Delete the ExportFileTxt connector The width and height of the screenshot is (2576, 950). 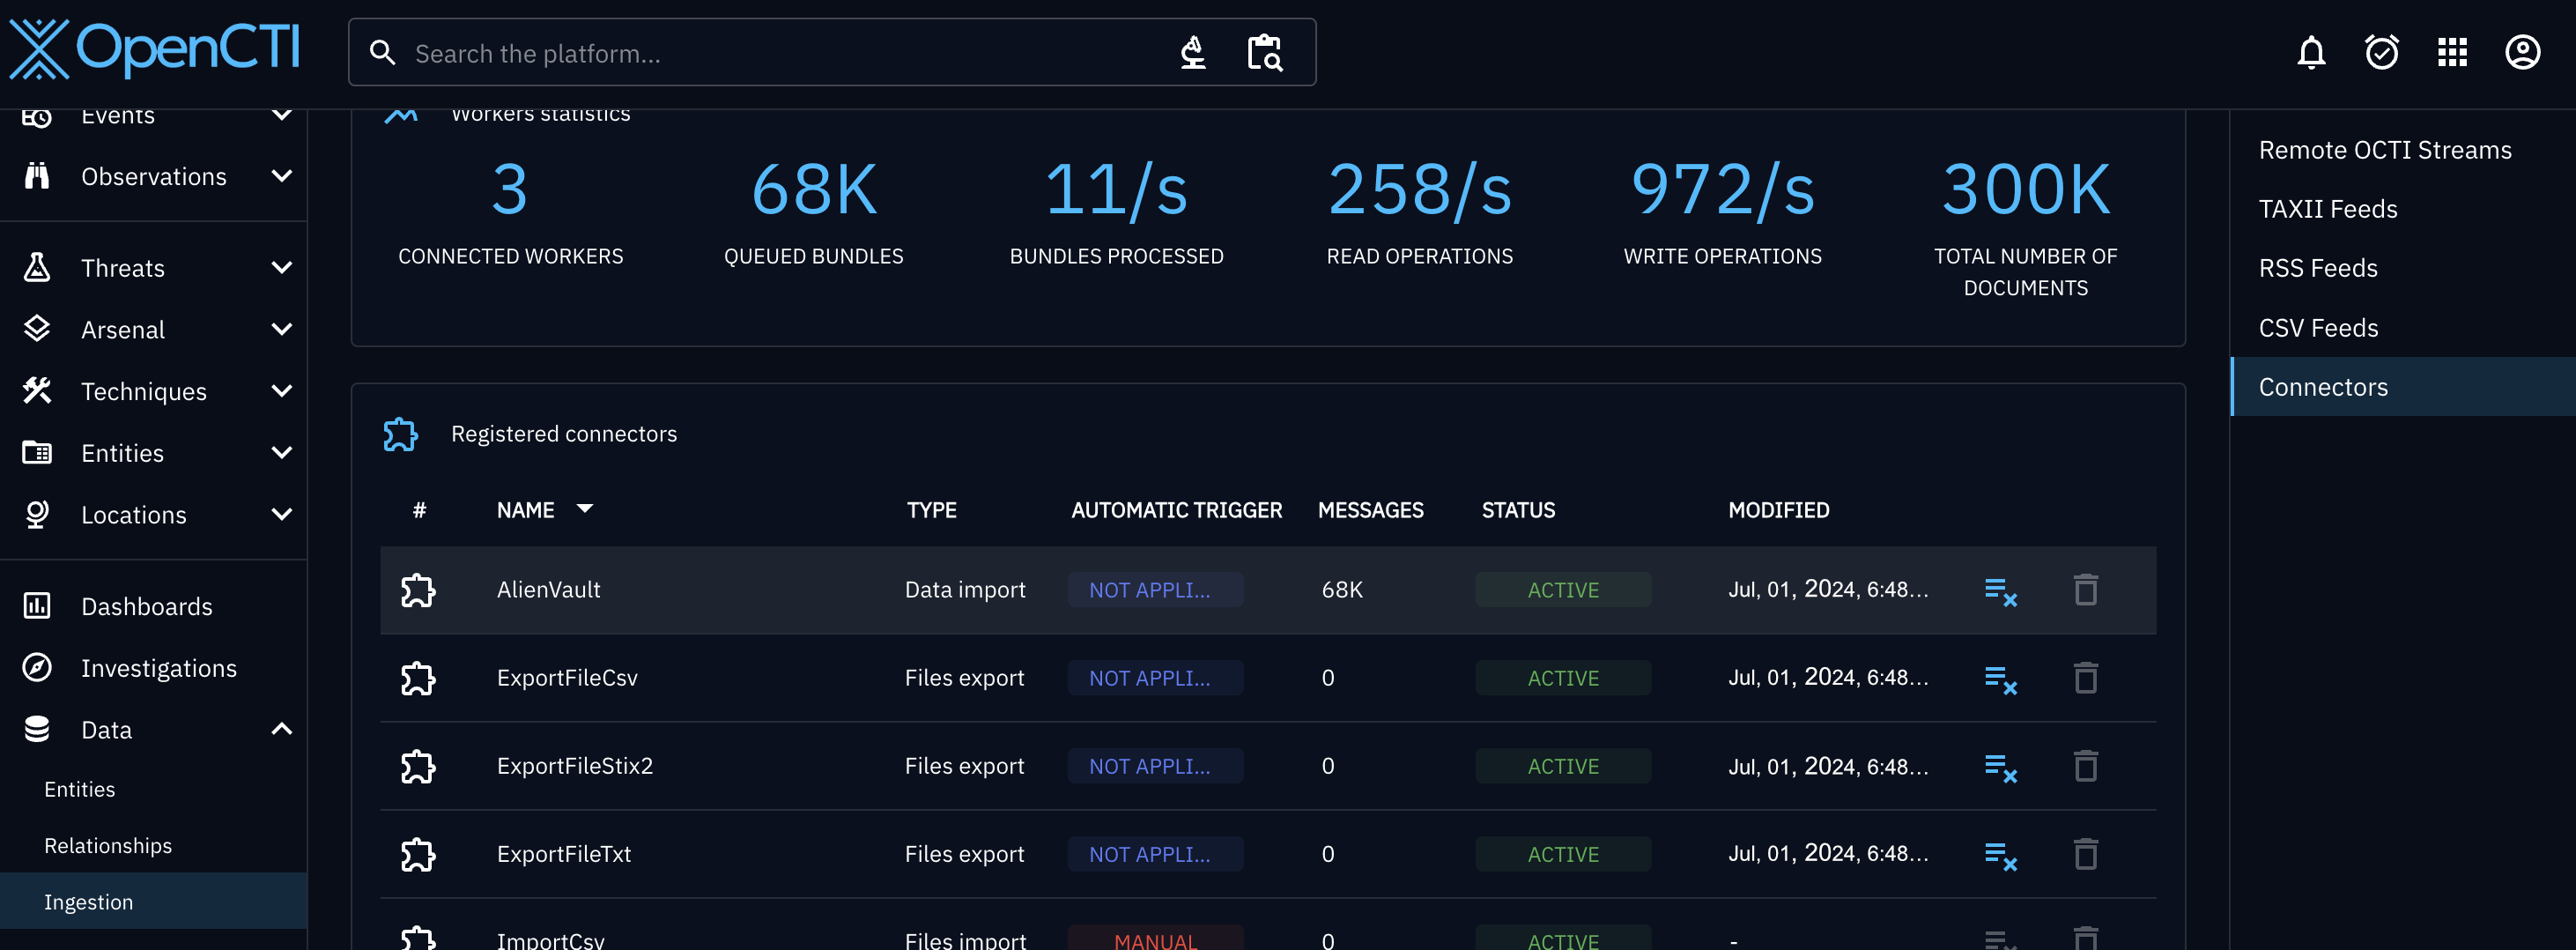(x=2085, y=853)
